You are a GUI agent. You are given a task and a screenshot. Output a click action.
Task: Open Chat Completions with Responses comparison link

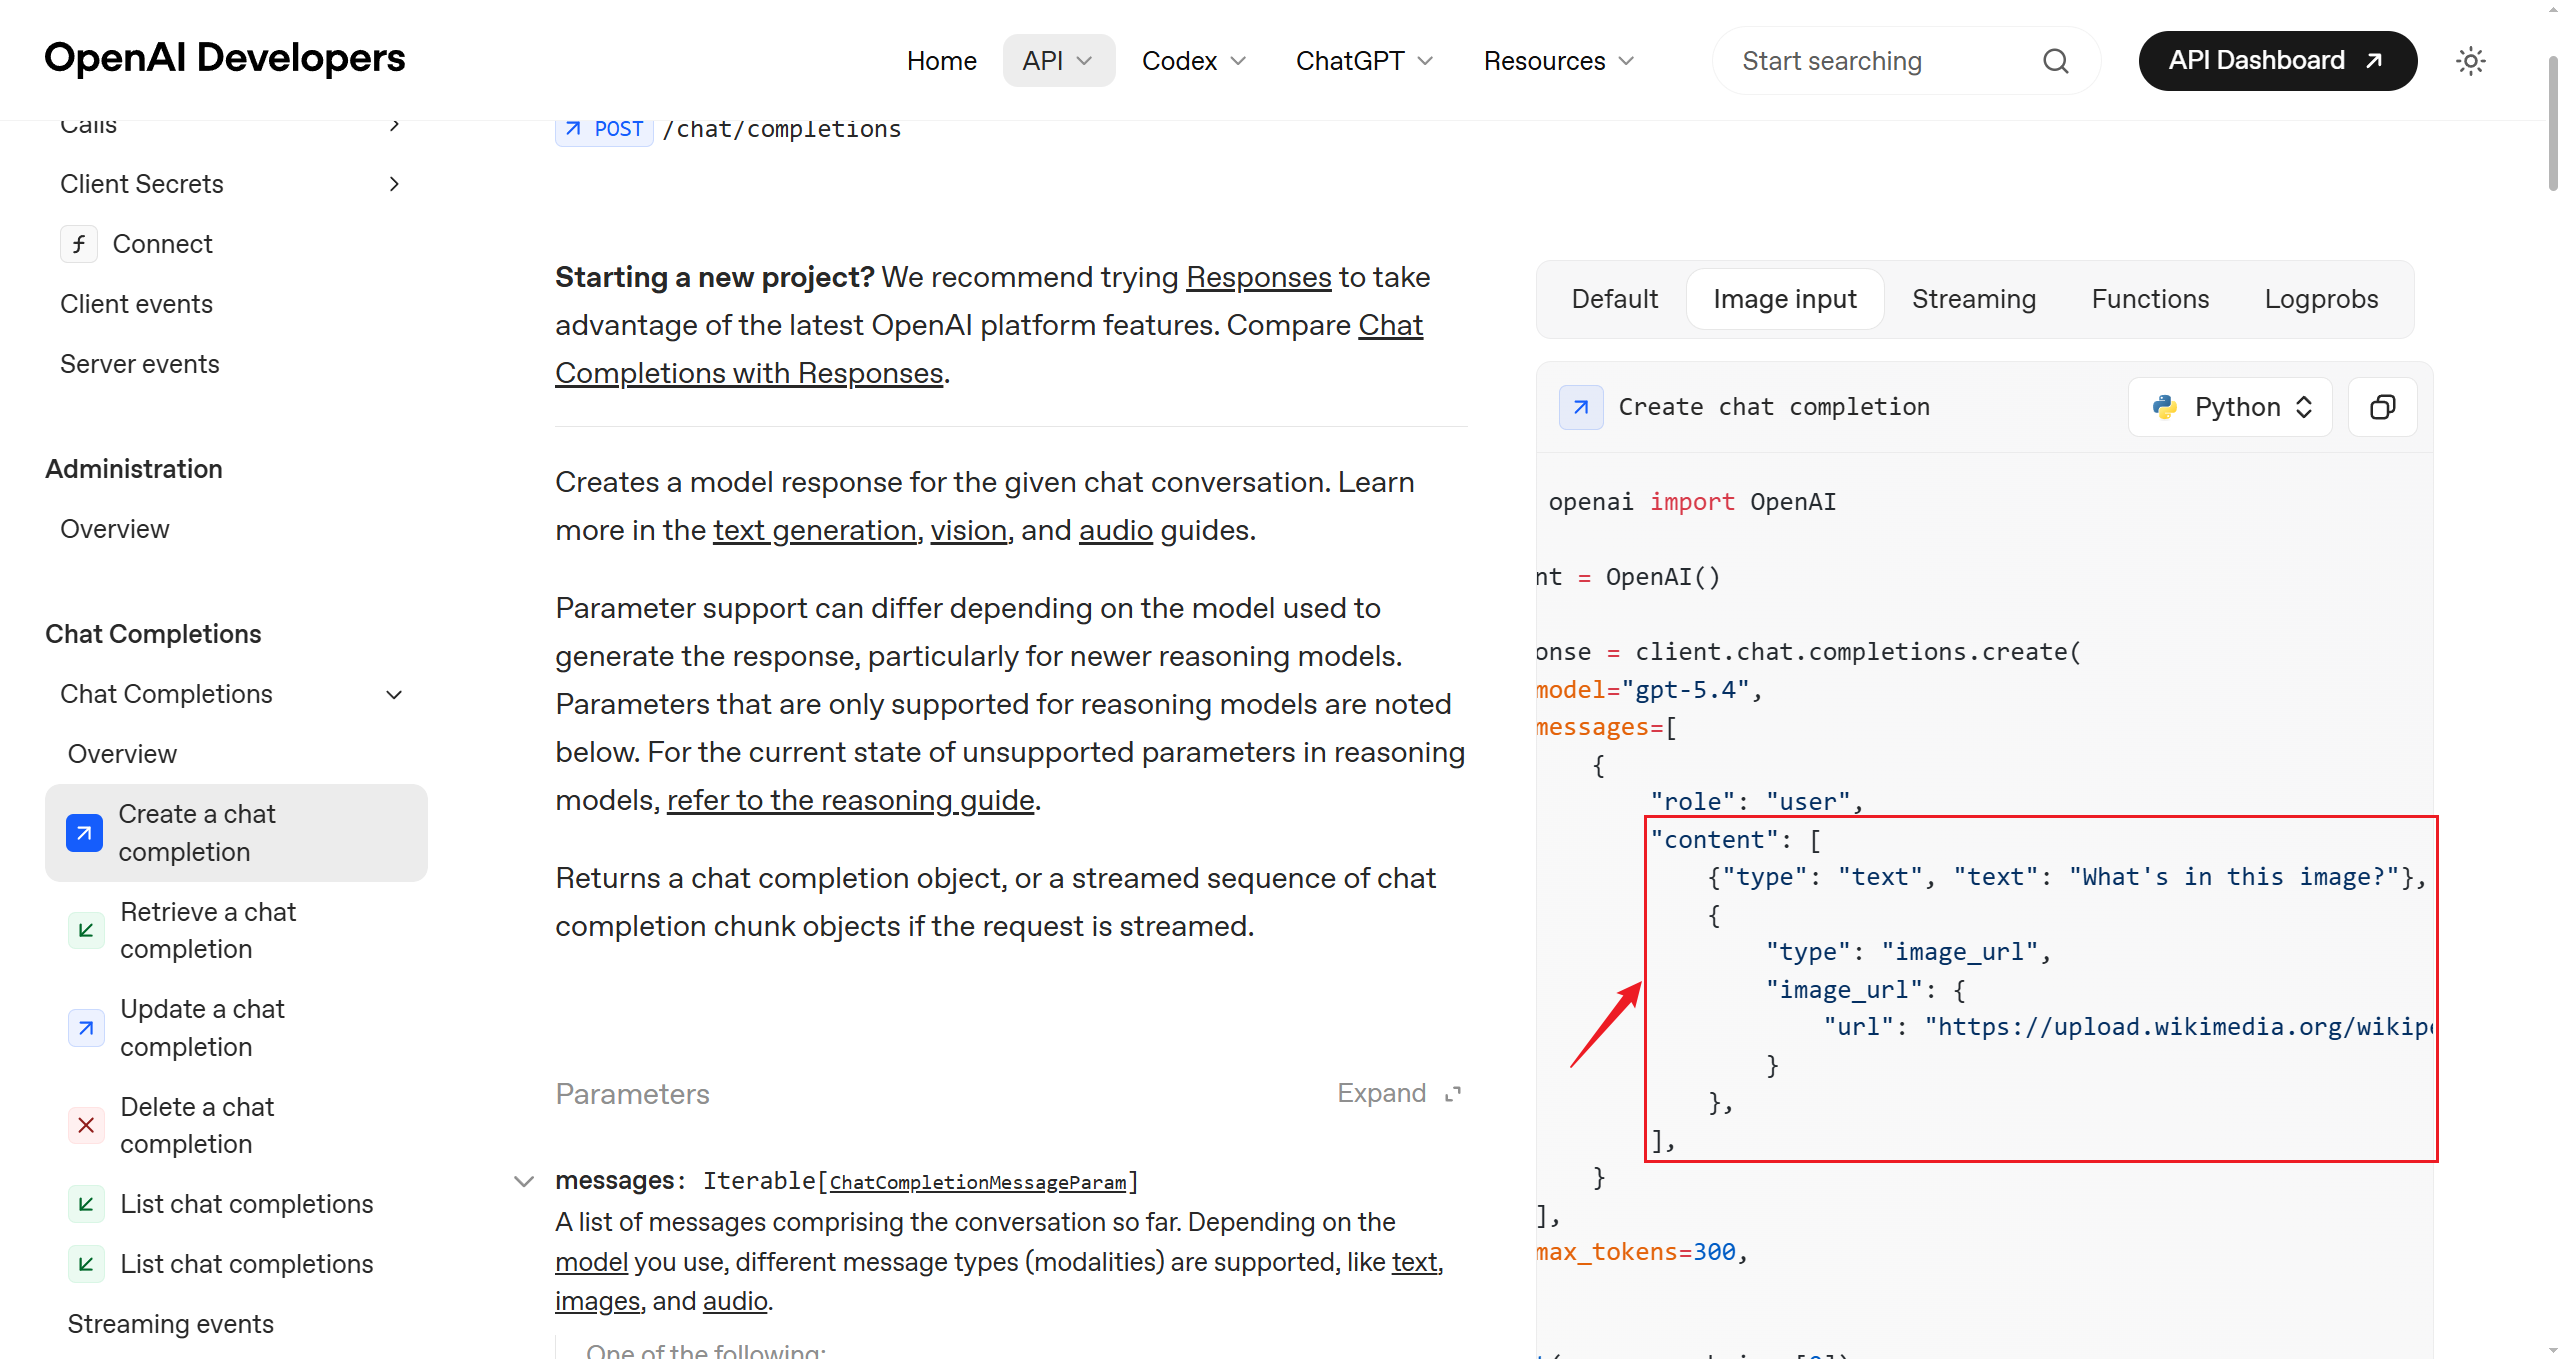pyautogui.click(x=749, y=373)
